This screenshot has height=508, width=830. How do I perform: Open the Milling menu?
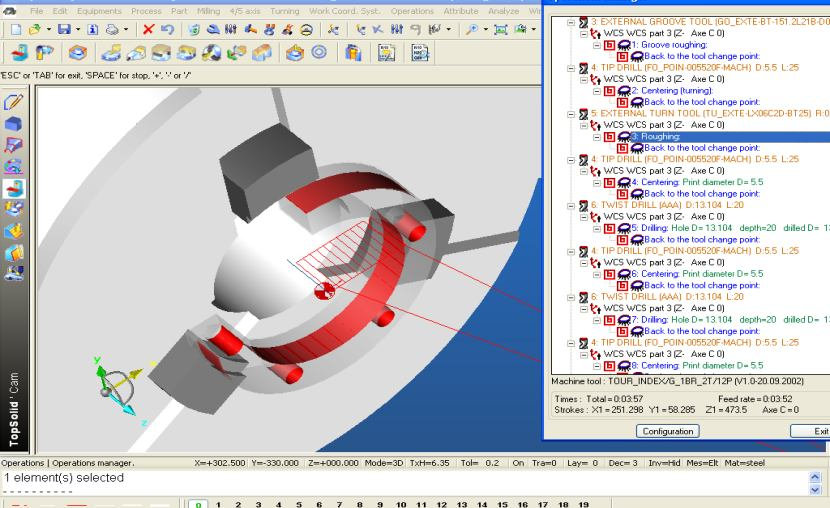(x=208, y=11)
